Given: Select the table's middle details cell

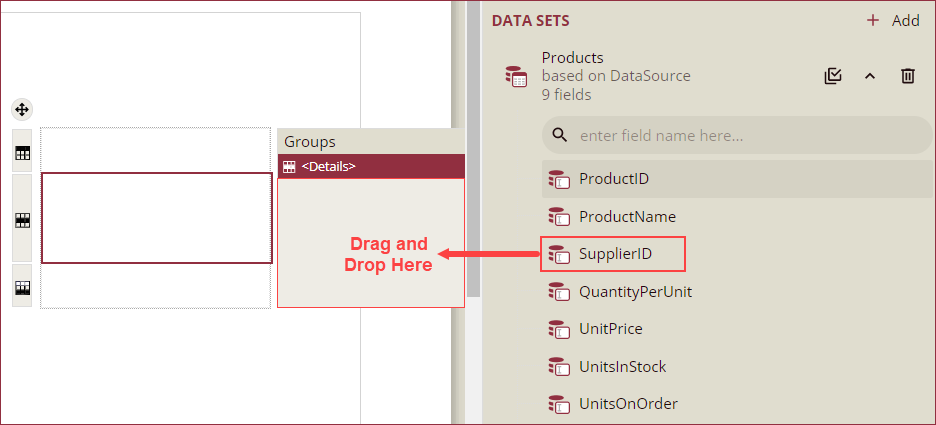Looking at the screenshot, I should coord(156,218).
